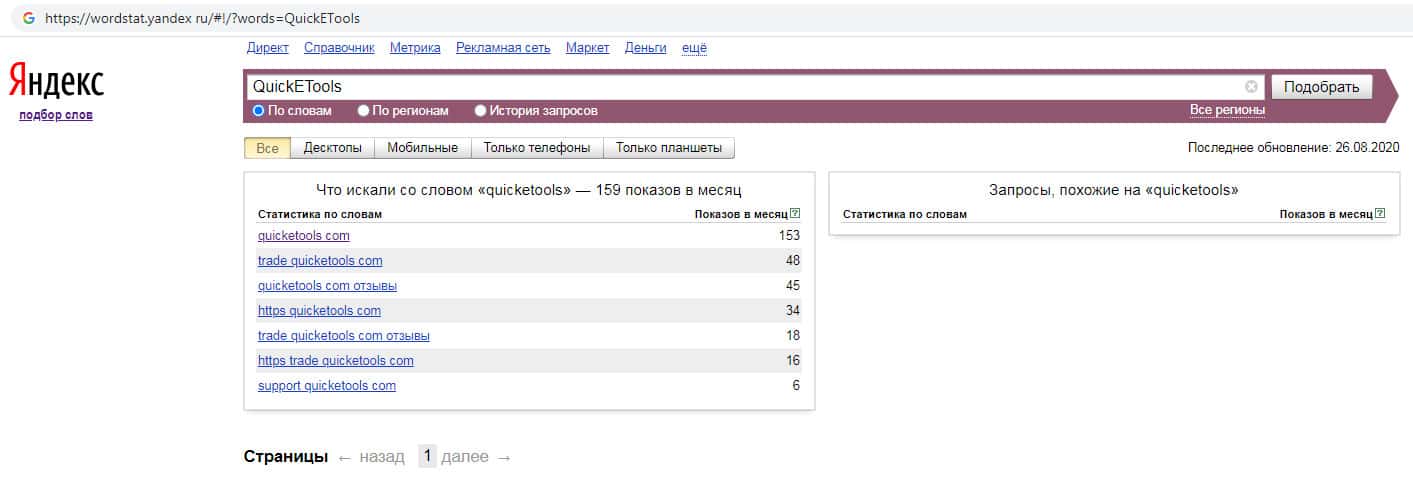Expand the "ещё" services menu
This screenshot has height=488, width=1413.
click(694, 48)
